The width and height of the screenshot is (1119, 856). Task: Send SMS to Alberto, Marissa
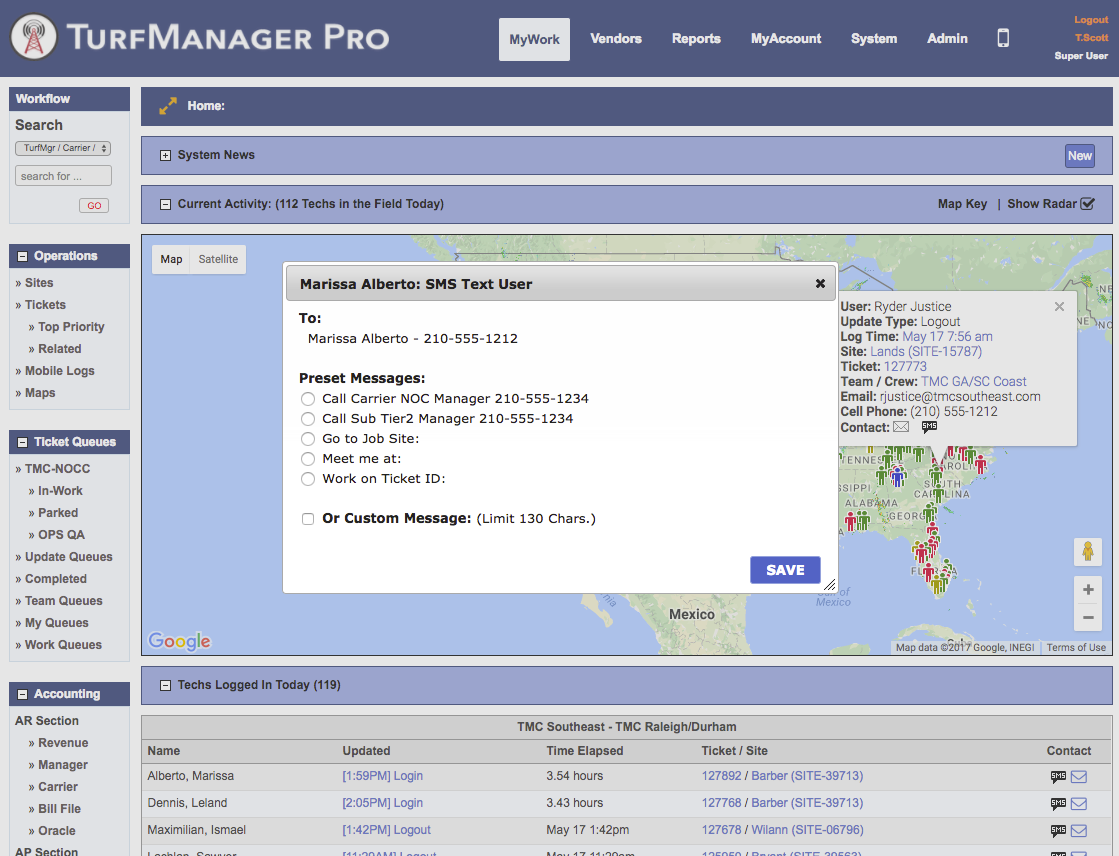pyautogui.click(x=1058, y=777)
